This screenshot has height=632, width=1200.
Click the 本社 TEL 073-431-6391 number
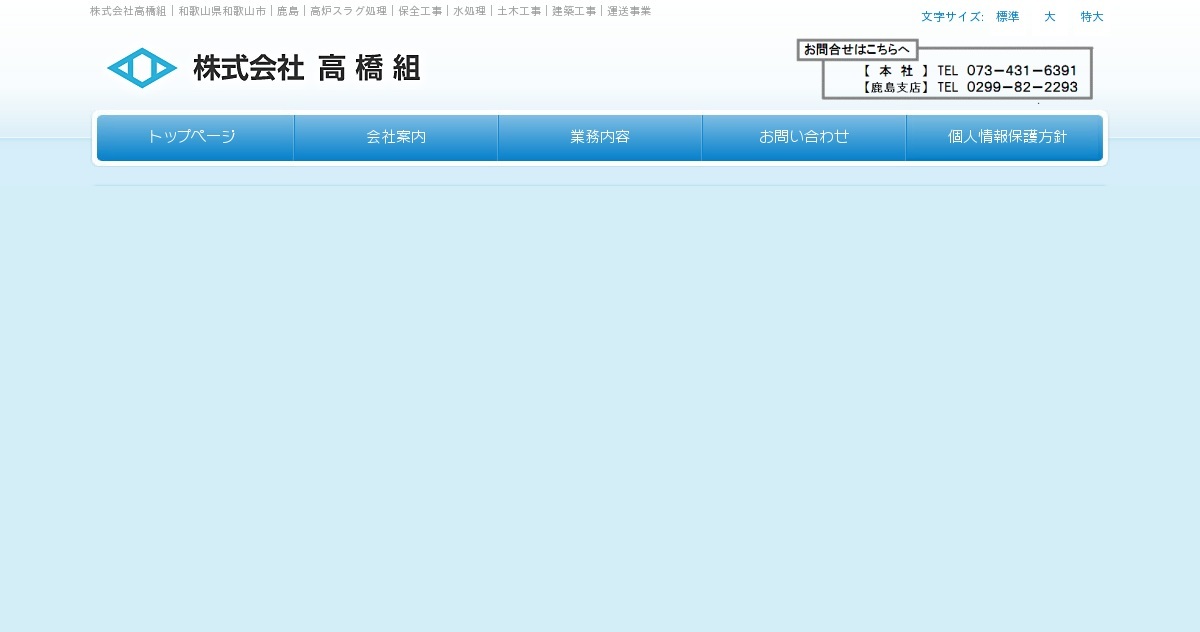coord(970,70)
